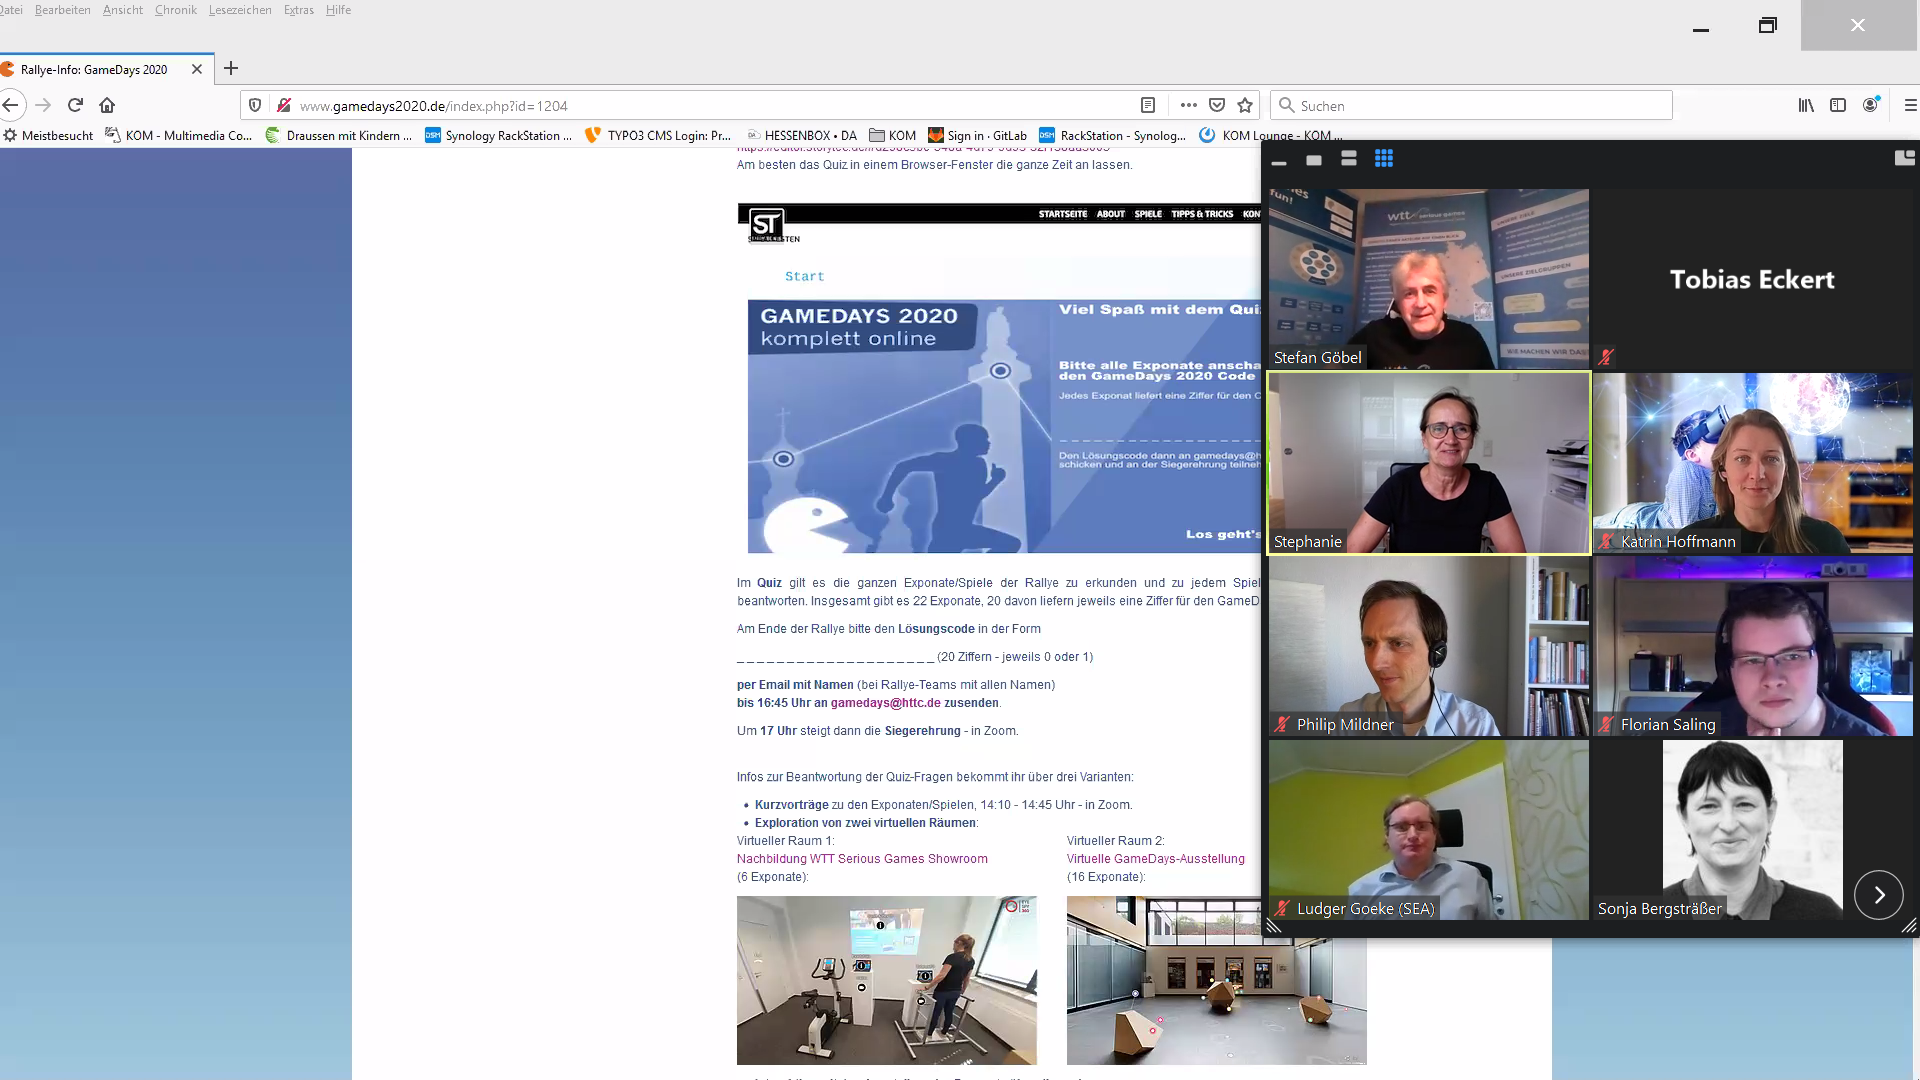Open Meistbesucht bookmarks folder
The width and height of the screenshot is (1920, 1080).
click(x=48, y=135)
